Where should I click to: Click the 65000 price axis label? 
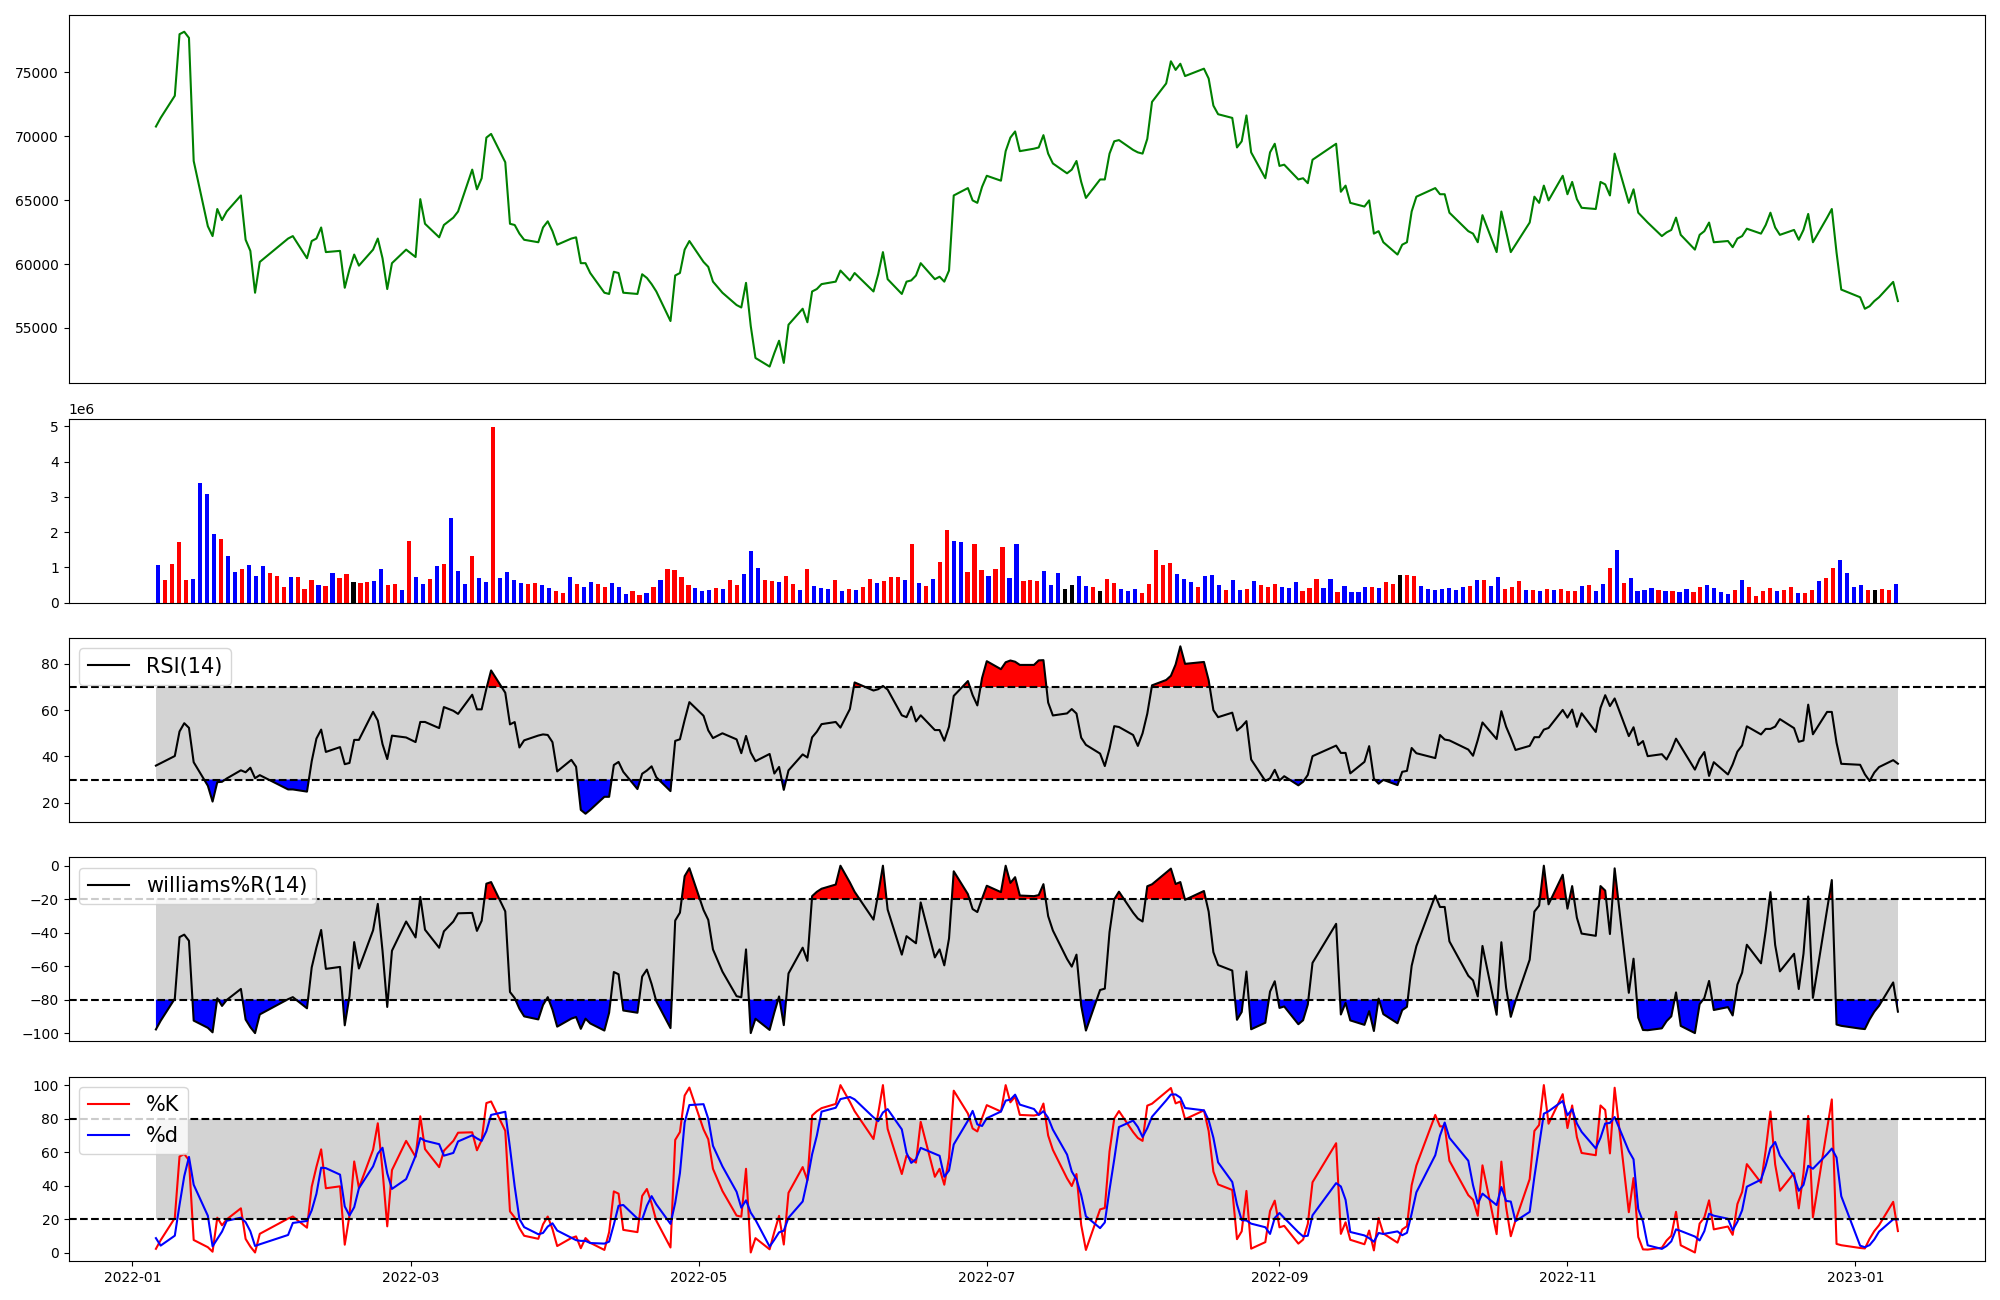(37, 201)
